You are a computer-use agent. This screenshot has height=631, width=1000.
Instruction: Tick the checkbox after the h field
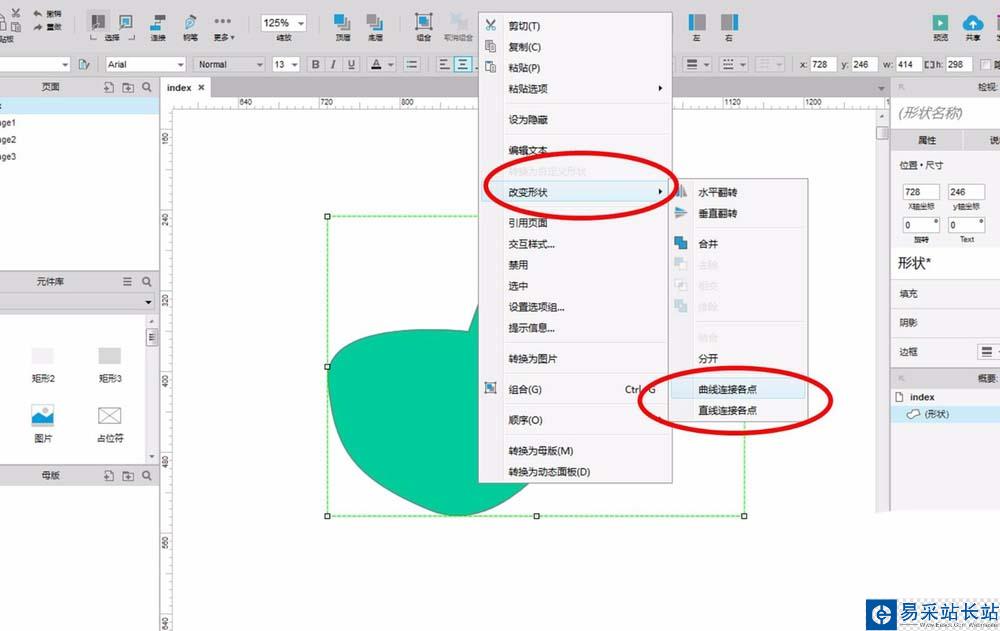point(986,64)
